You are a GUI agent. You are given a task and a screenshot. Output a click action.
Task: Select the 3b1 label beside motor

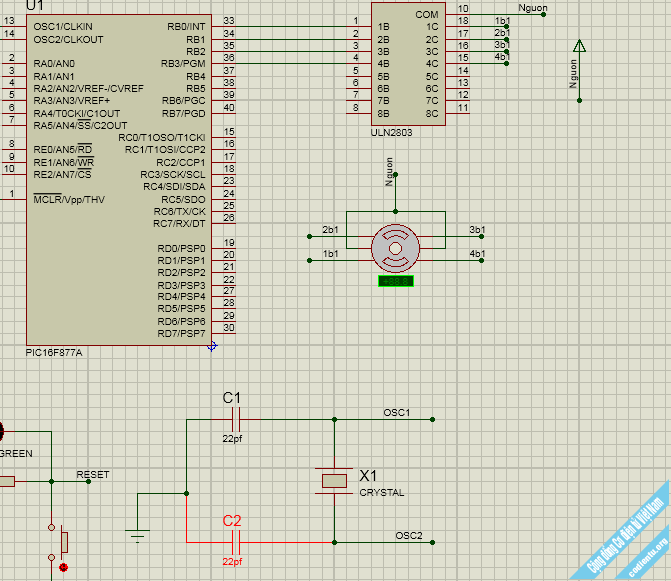tap(476, 230)
